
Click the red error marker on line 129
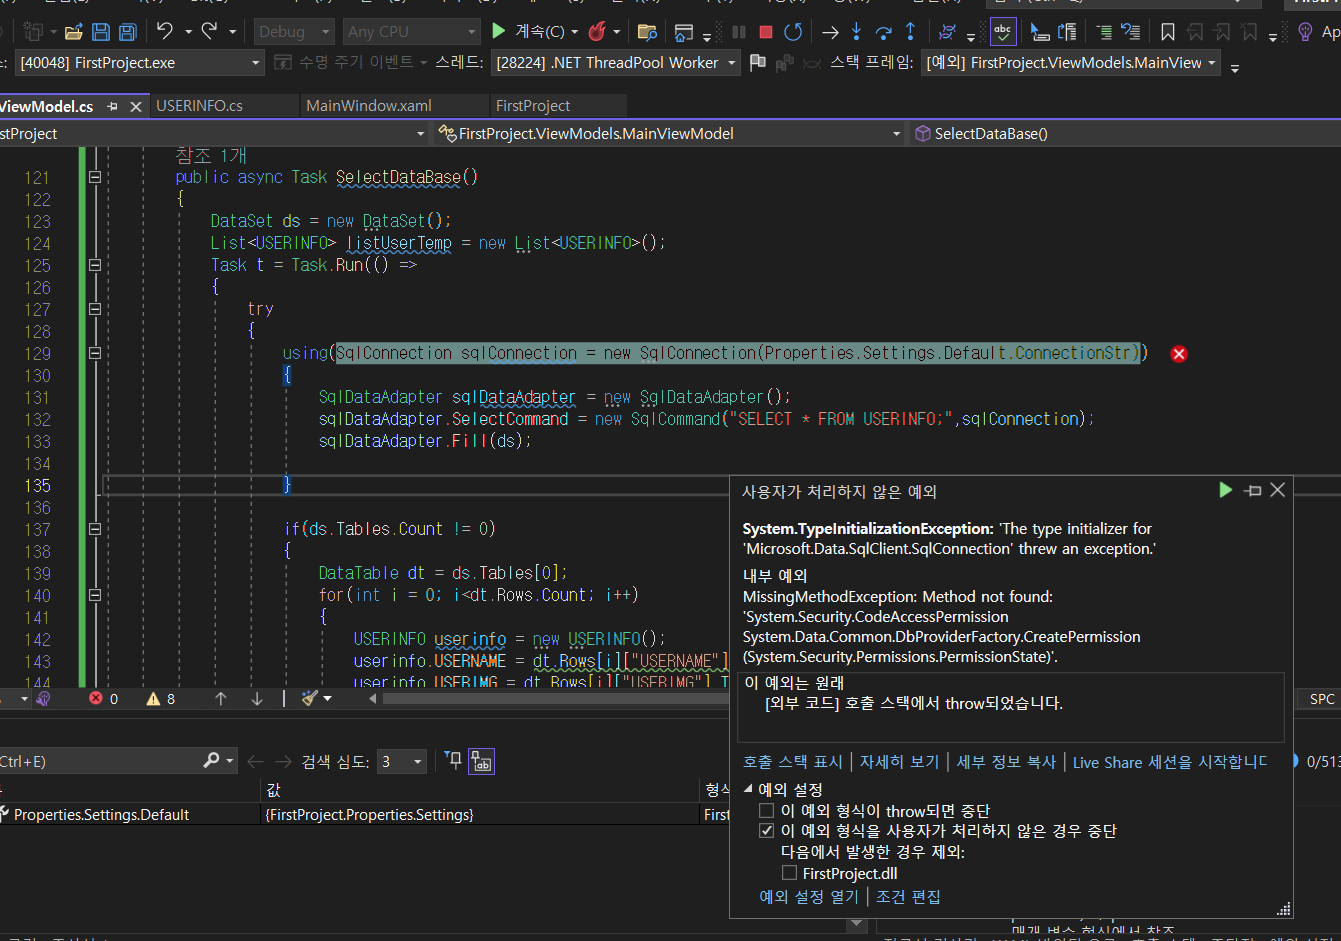pos(1179,353)
